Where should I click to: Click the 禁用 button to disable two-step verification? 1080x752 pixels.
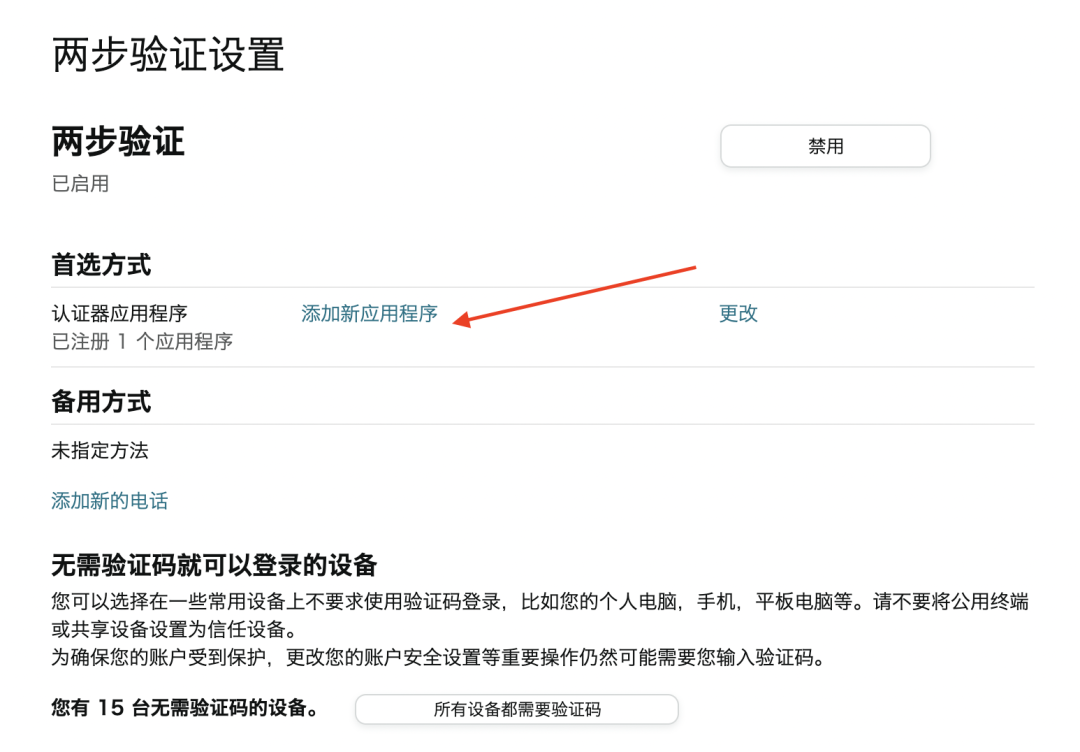coord(824,146)
